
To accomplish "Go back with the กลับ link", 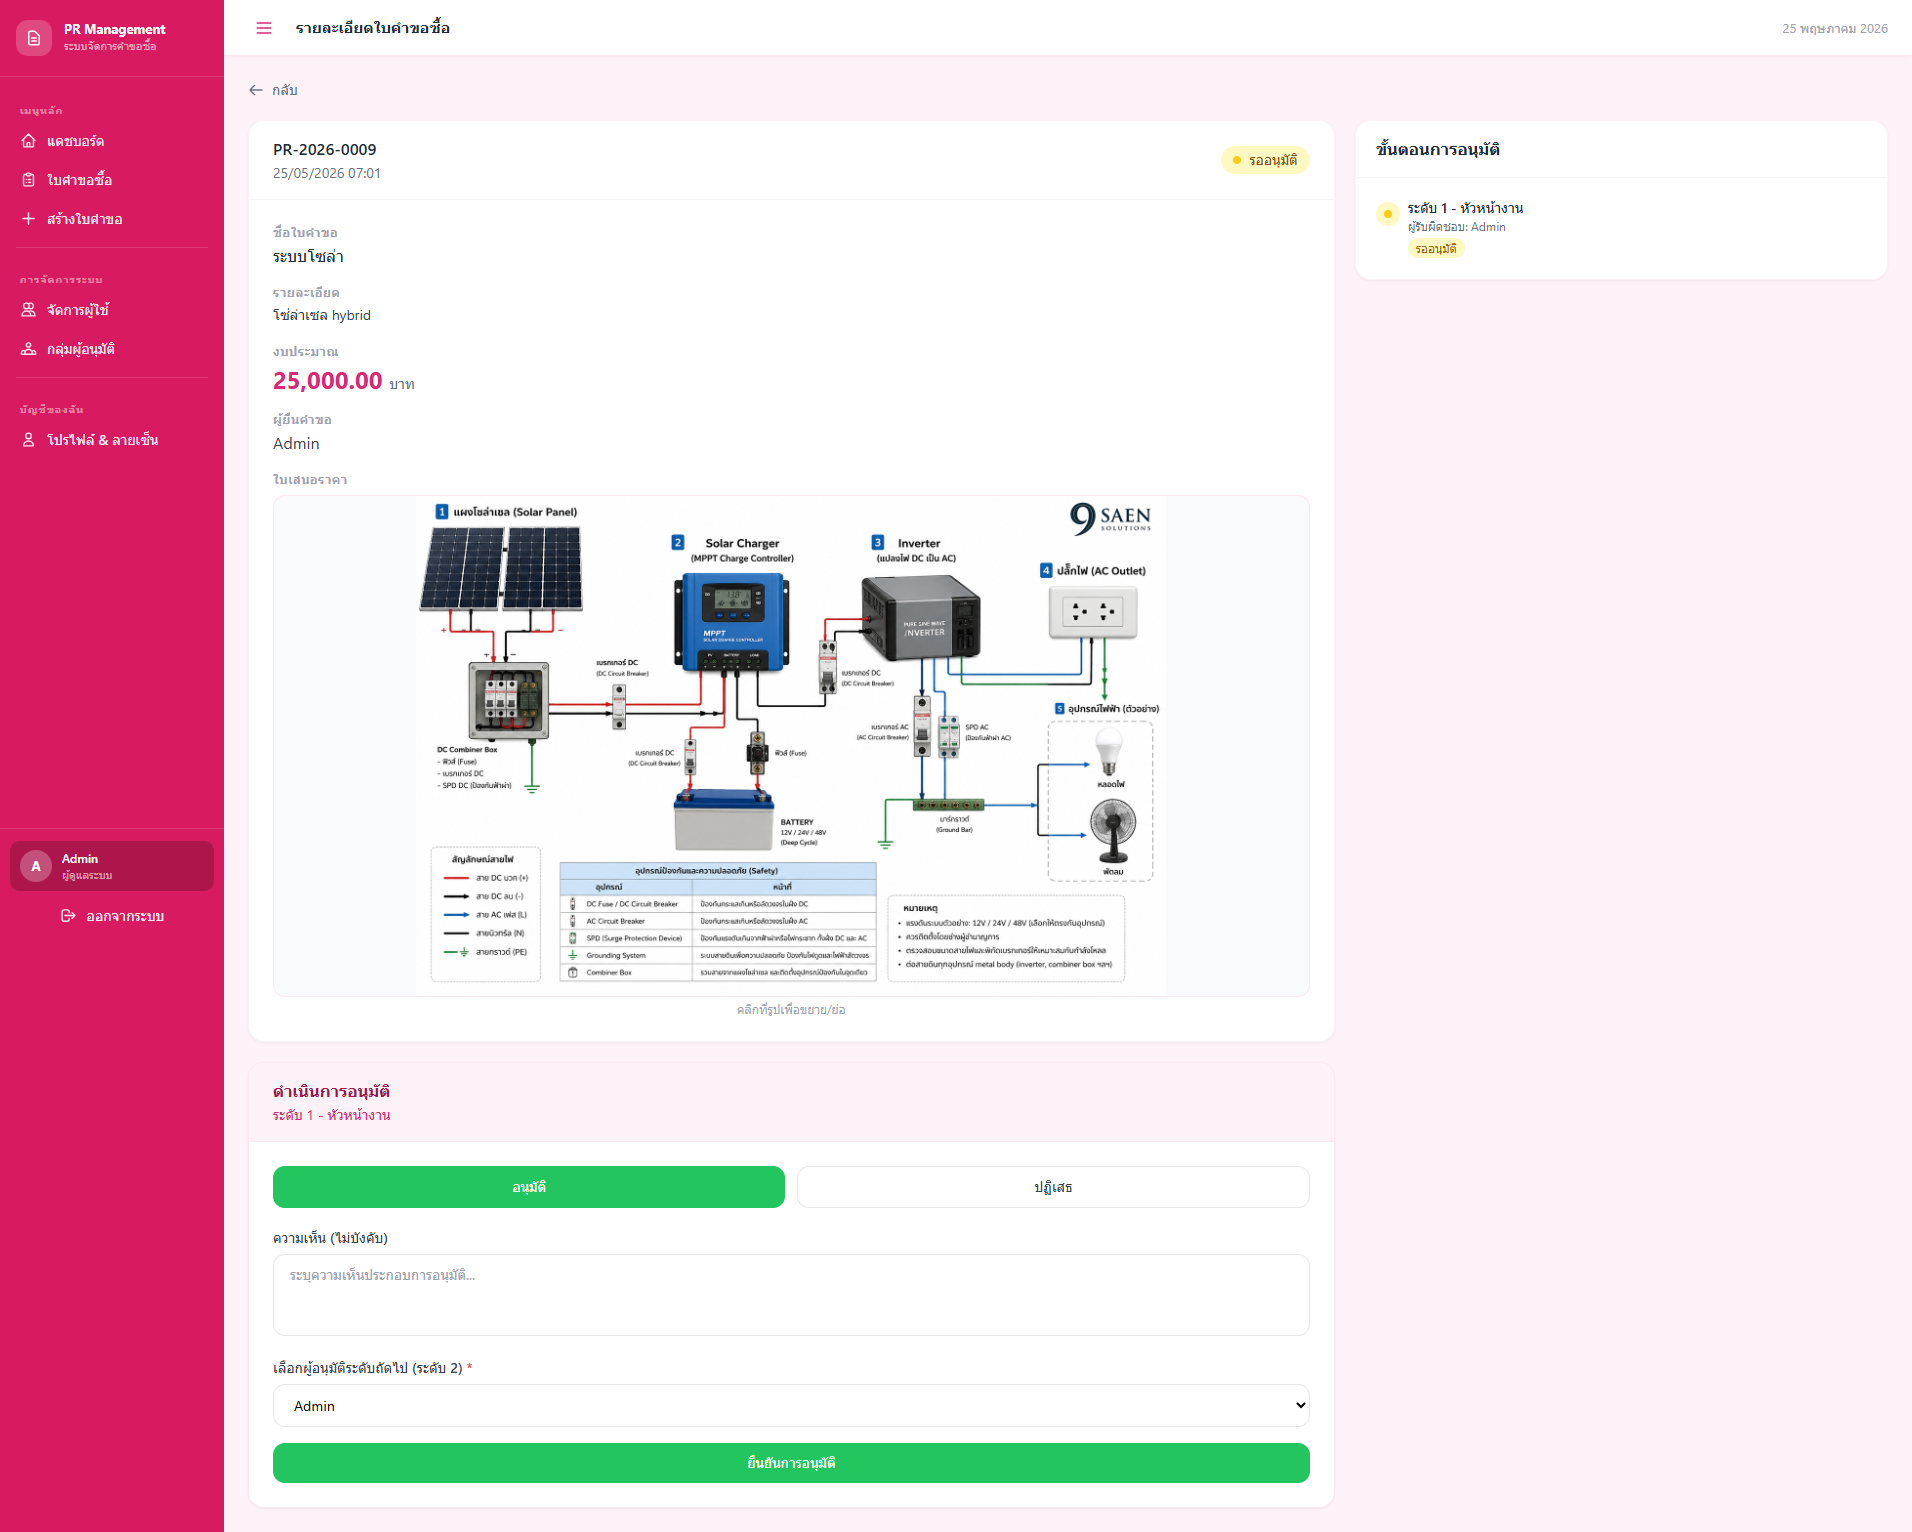I will [273, 90].
